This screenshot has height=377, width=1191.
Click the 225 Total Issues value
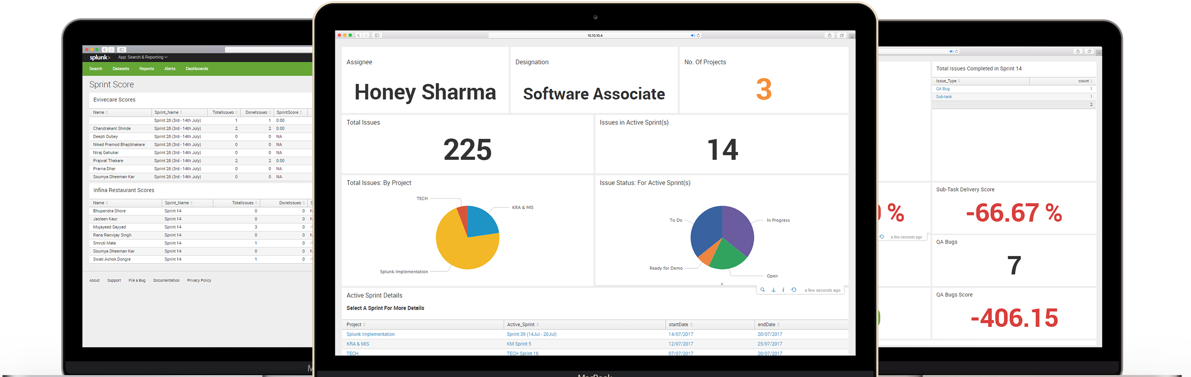[468, 150]
